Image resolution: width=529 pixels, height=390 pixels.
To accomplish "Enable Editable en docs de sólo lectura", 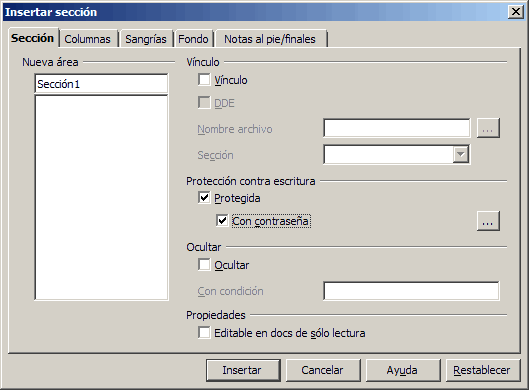I will click(x=204, y=333).
